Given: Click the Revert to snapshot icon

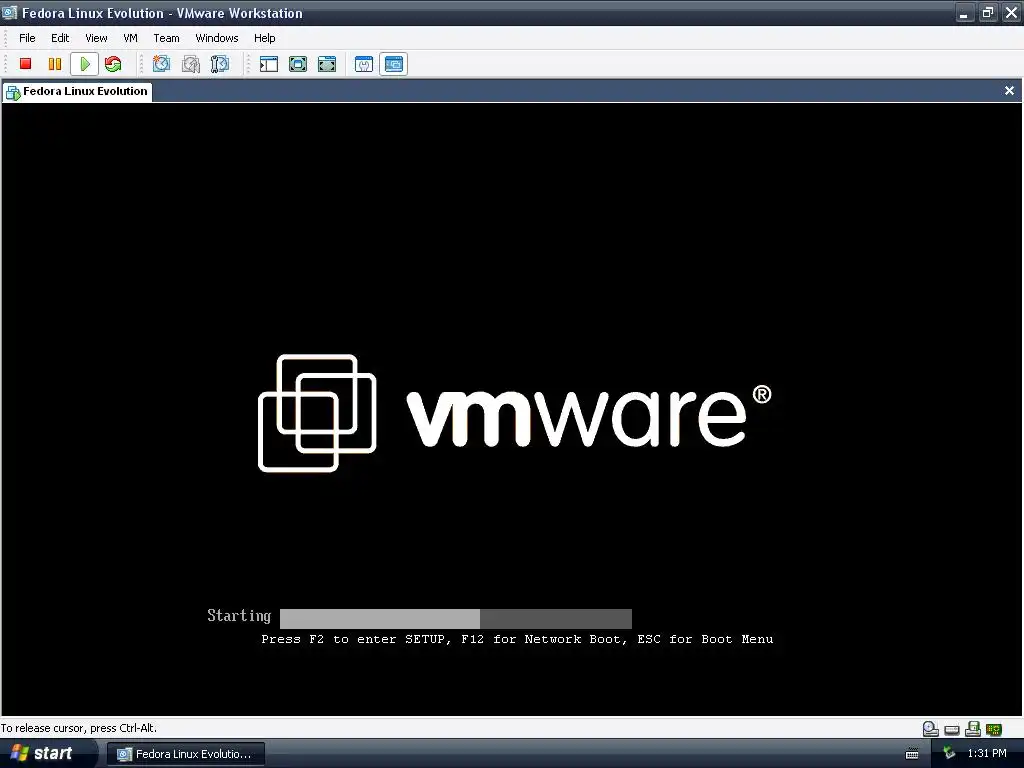Looking at the screenshot, I should click(x=191, y=64).
